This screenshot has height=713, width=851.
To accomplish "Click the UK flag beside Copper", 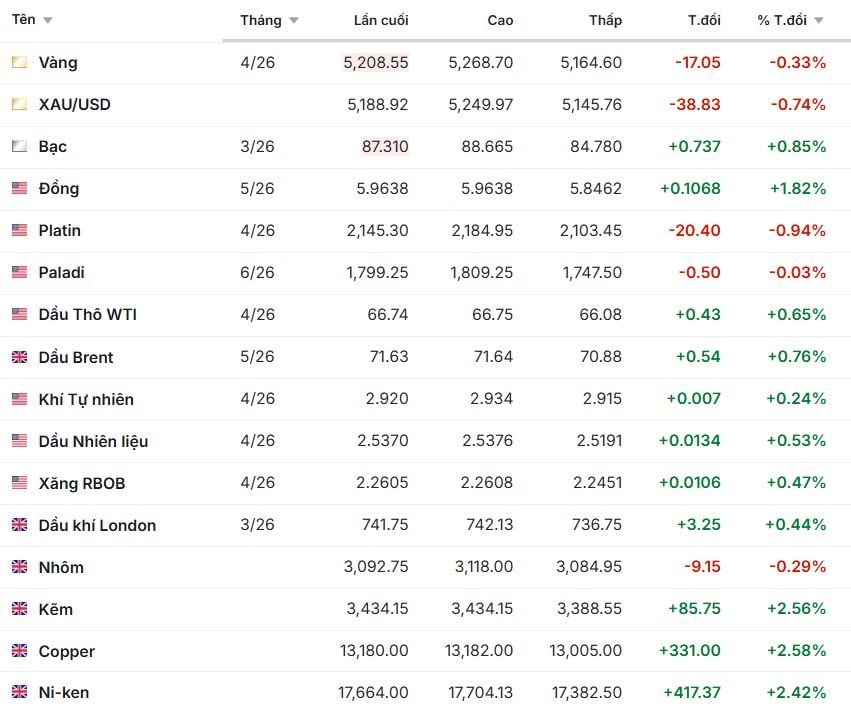I will (19, 651).
